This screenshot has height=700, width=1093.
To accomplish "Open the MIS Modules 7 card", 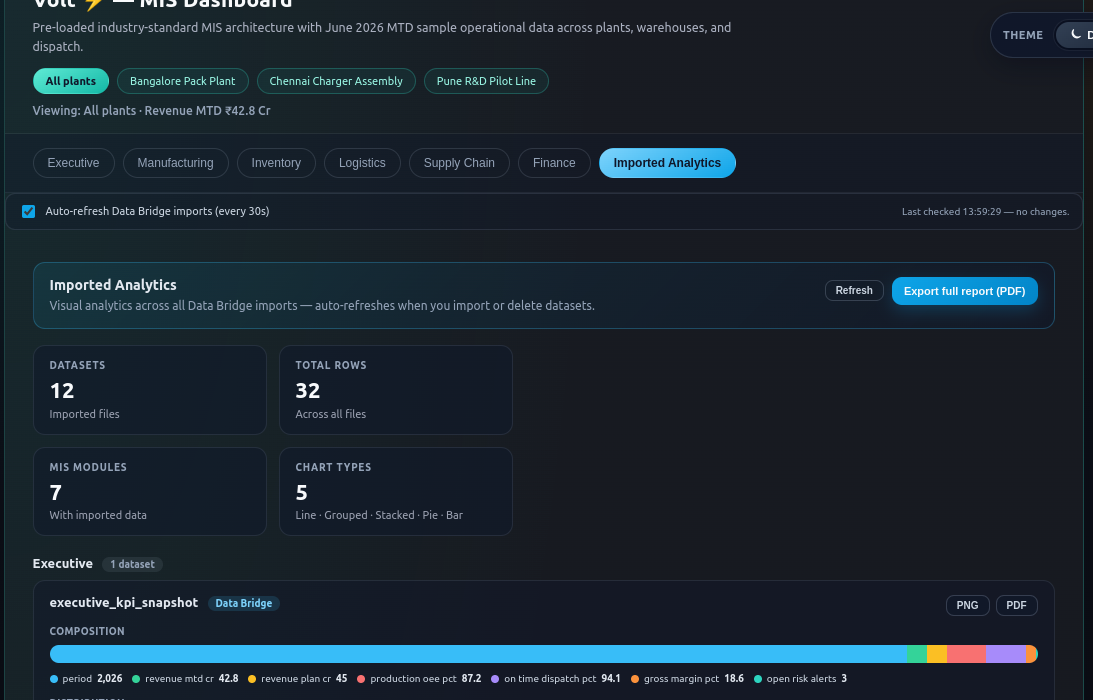I will [150, 492].
